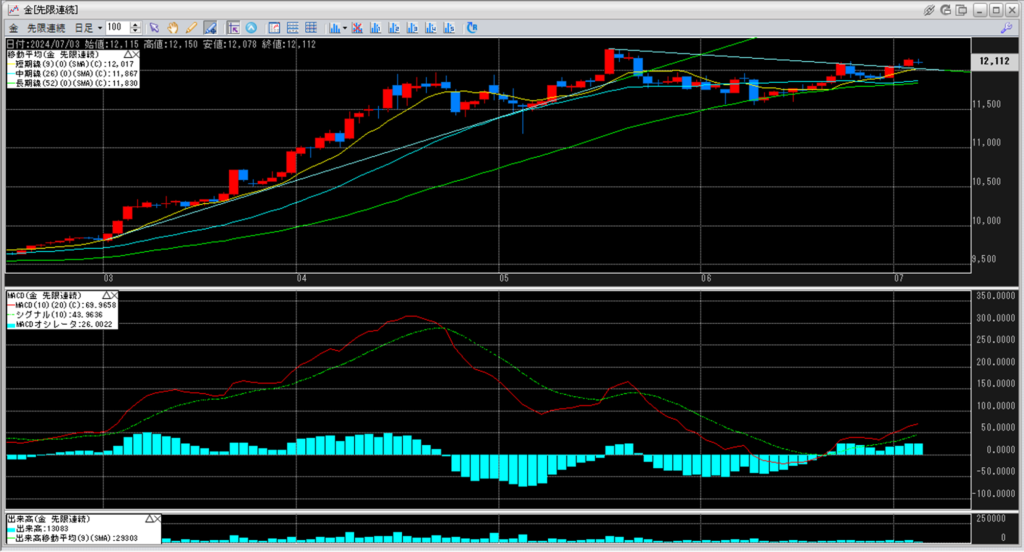Increase the bar count spinner value

[134, 24]
